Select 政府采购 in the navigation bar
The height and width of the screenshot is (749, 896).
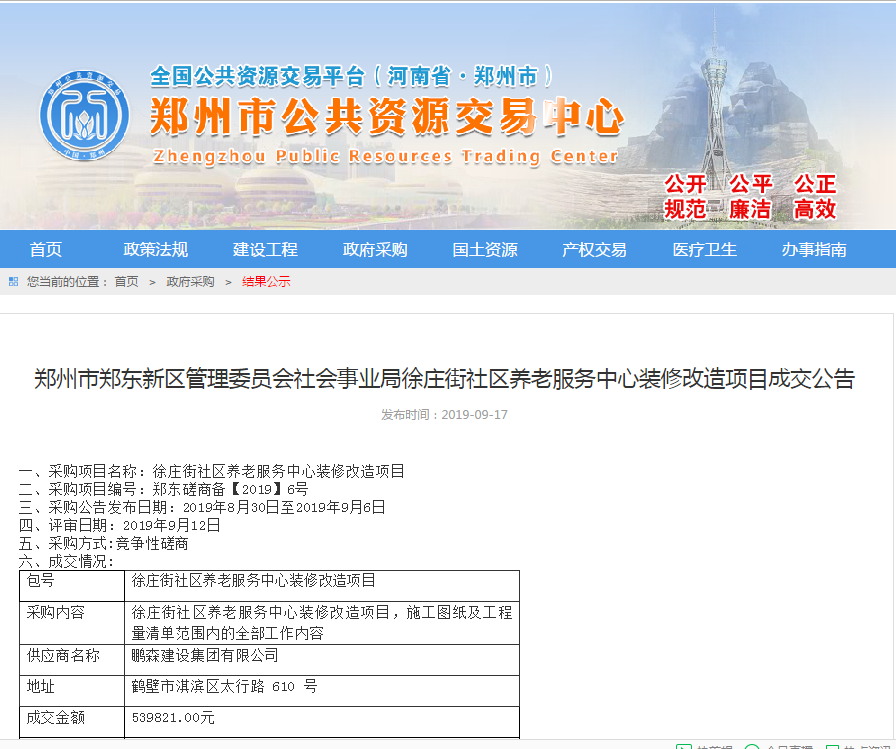pos(375,249)
